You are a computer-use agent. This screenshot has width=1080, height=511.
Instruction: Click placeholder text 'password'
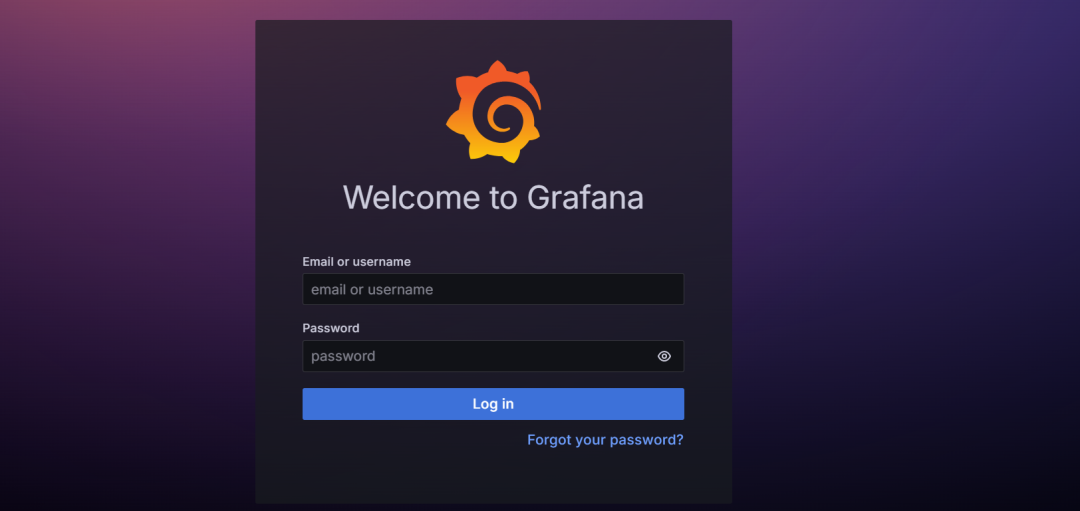pyautogui.click(x=343, y=357)
